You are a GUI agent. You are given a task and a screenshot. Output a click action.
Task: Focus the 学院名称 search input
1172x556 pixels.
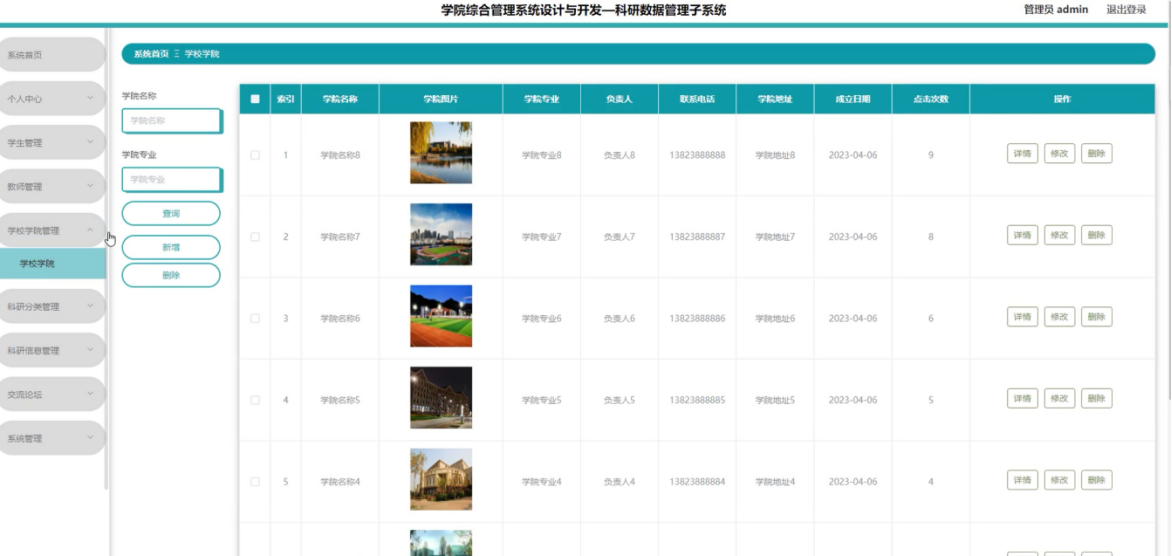click(172, 120)
